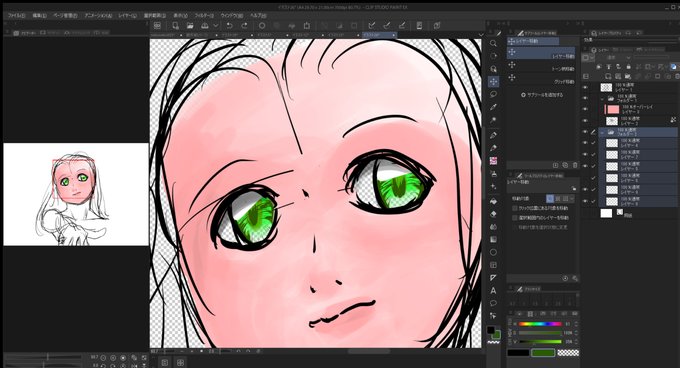Select the green sub color swatch at bottom
Screen dimensions: 680x368
click(543, 353)
